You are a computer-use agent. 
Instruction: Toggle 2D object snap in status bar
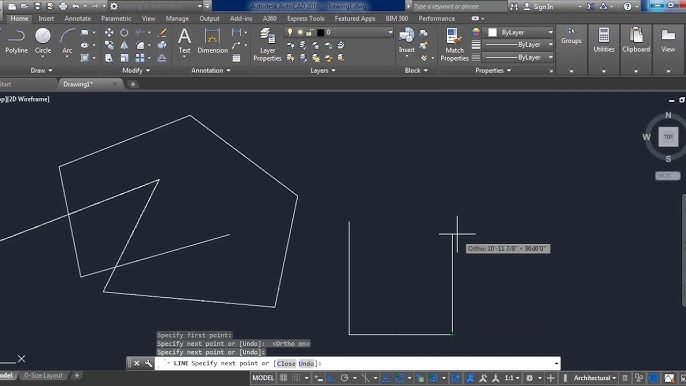click(399, 378)
